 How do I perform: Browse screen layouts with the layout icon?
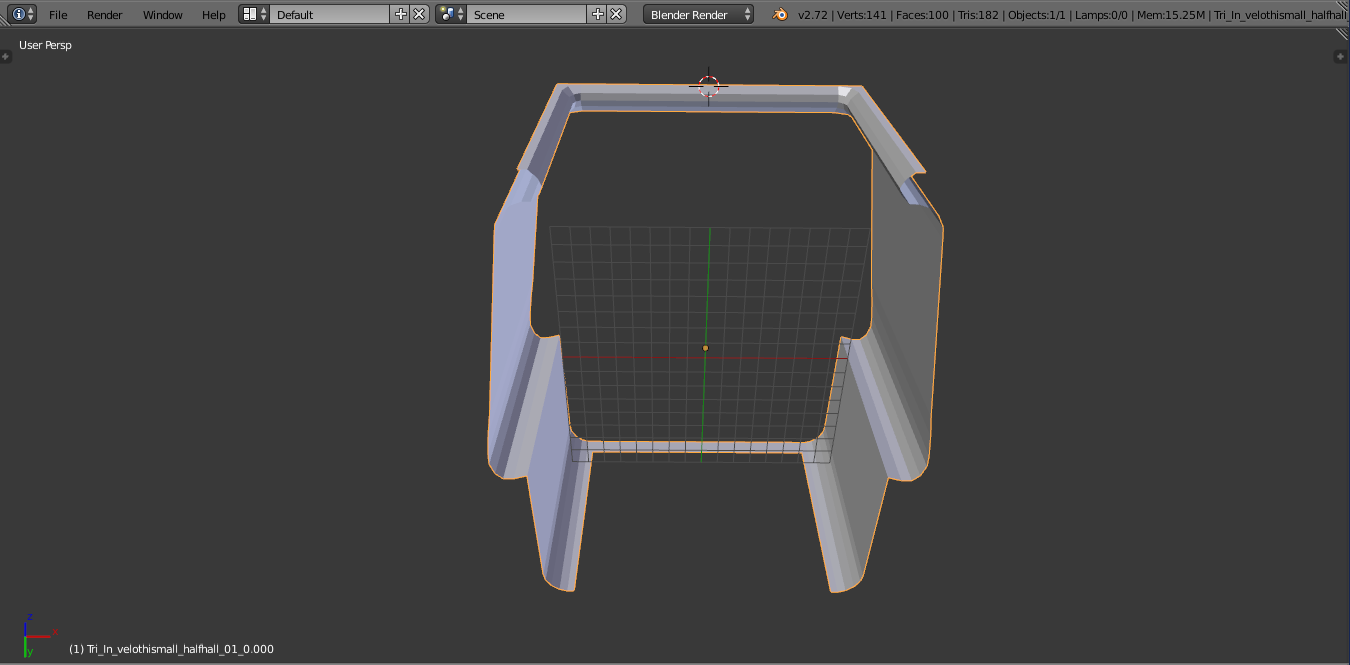255,14
